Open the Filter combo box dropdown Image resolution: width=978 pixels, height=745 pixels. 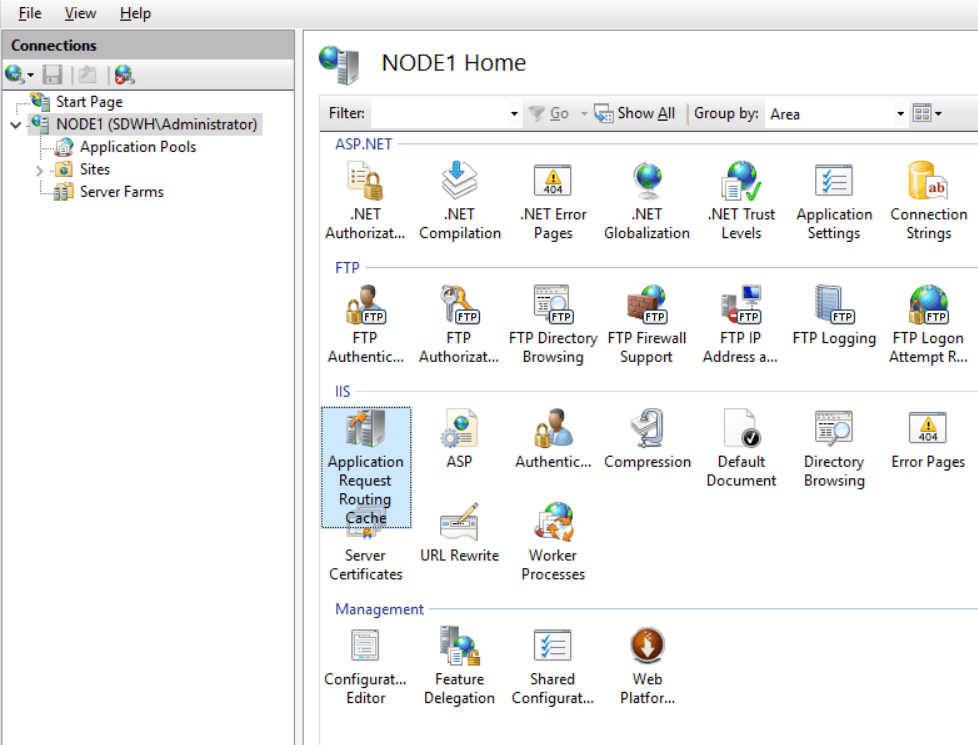[513, 114]
